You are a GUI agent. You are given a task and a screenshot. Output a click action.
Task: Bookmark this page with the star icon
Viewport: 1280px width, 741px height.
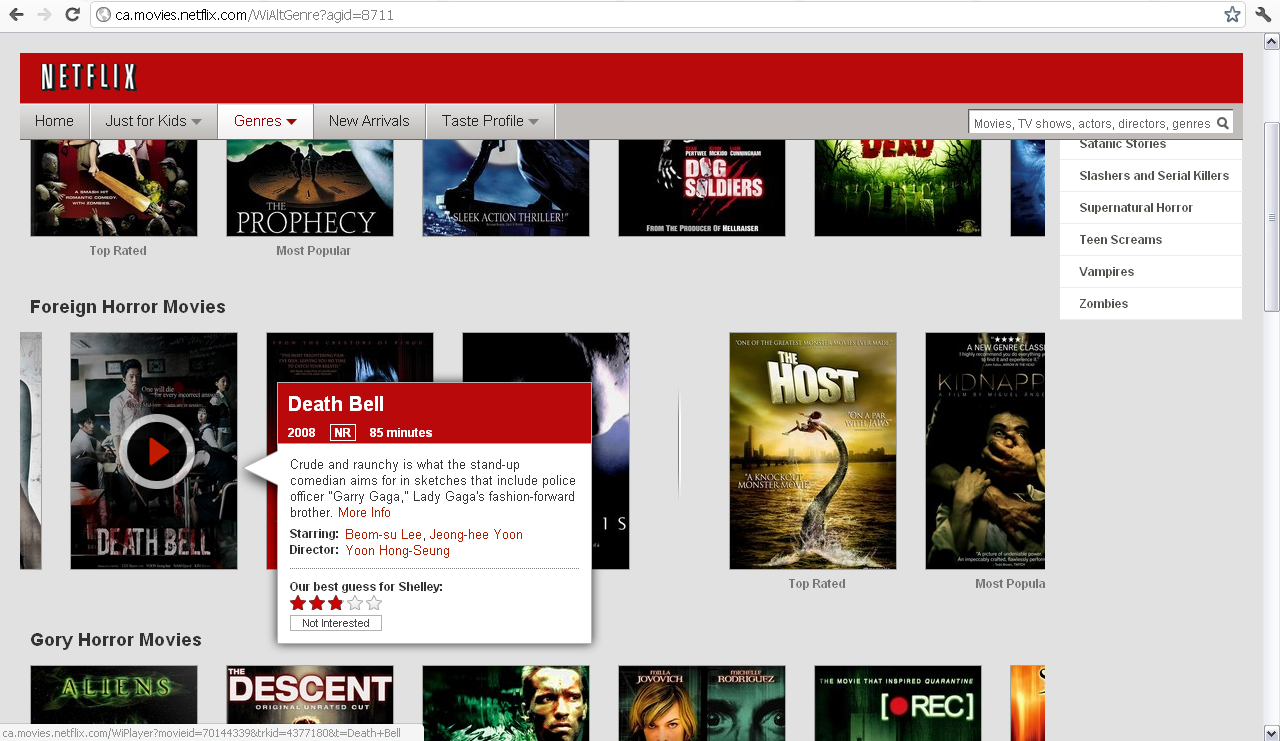1232,15
